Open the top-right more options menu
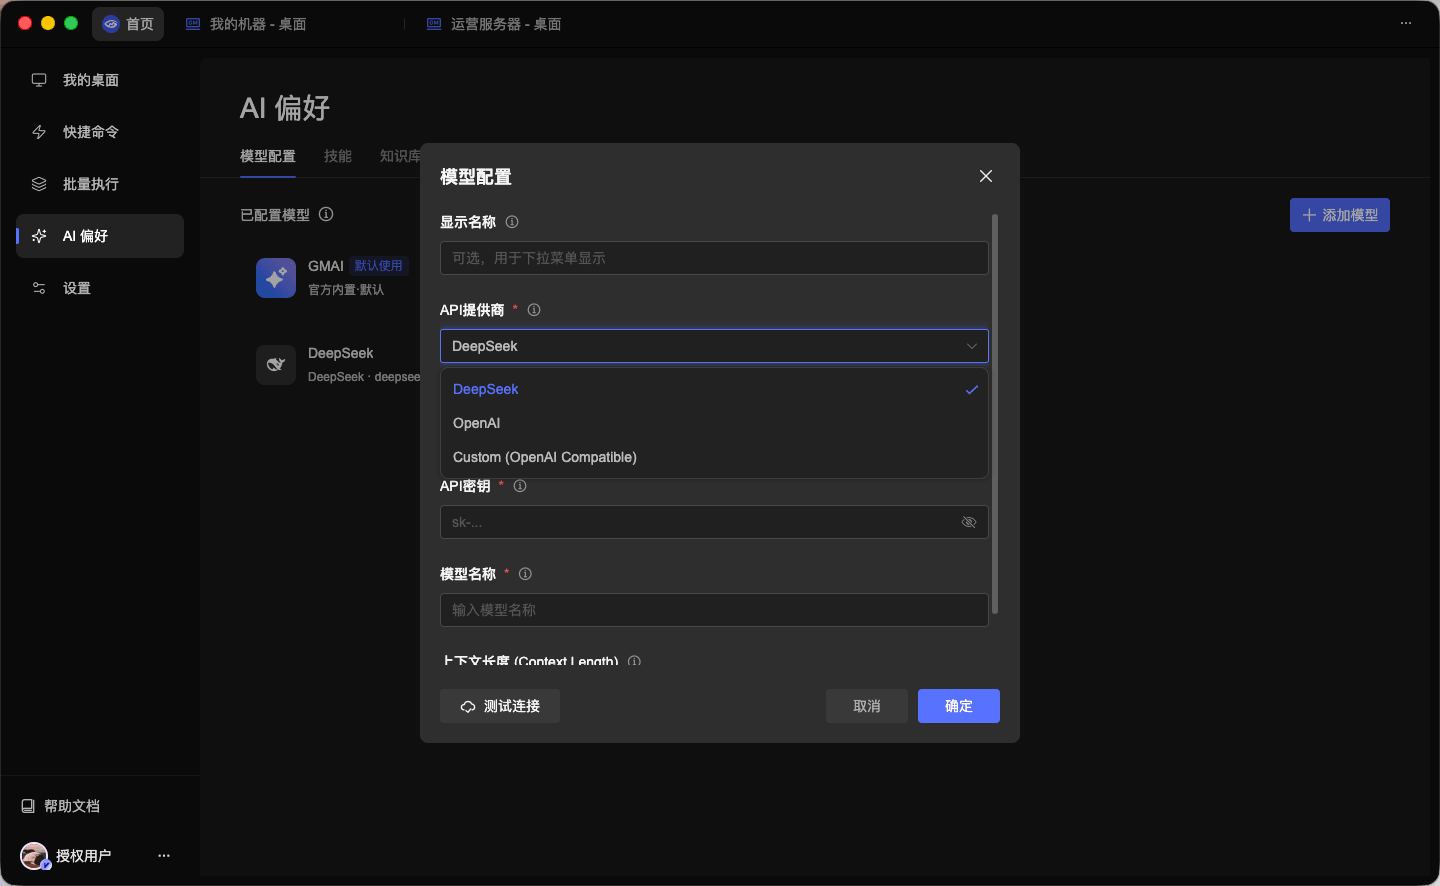 point(1406,23)
